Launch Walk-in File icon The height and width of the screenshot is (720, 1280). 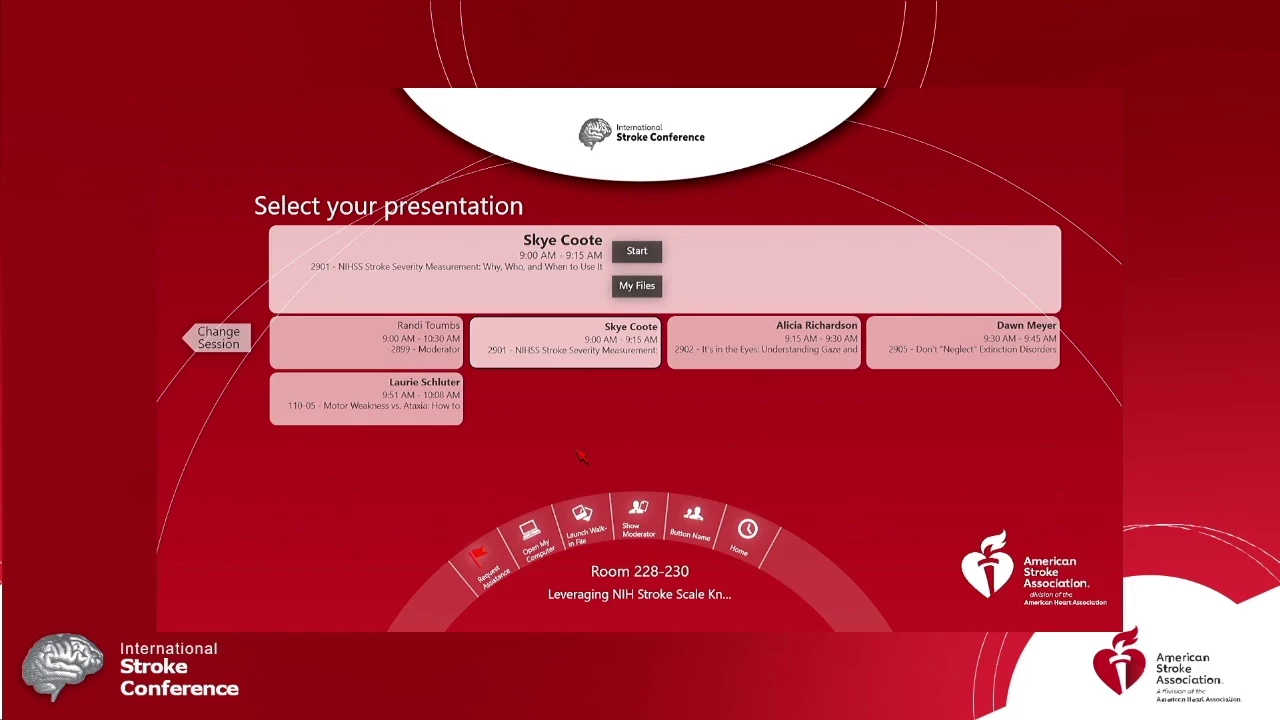click(582, 515)
